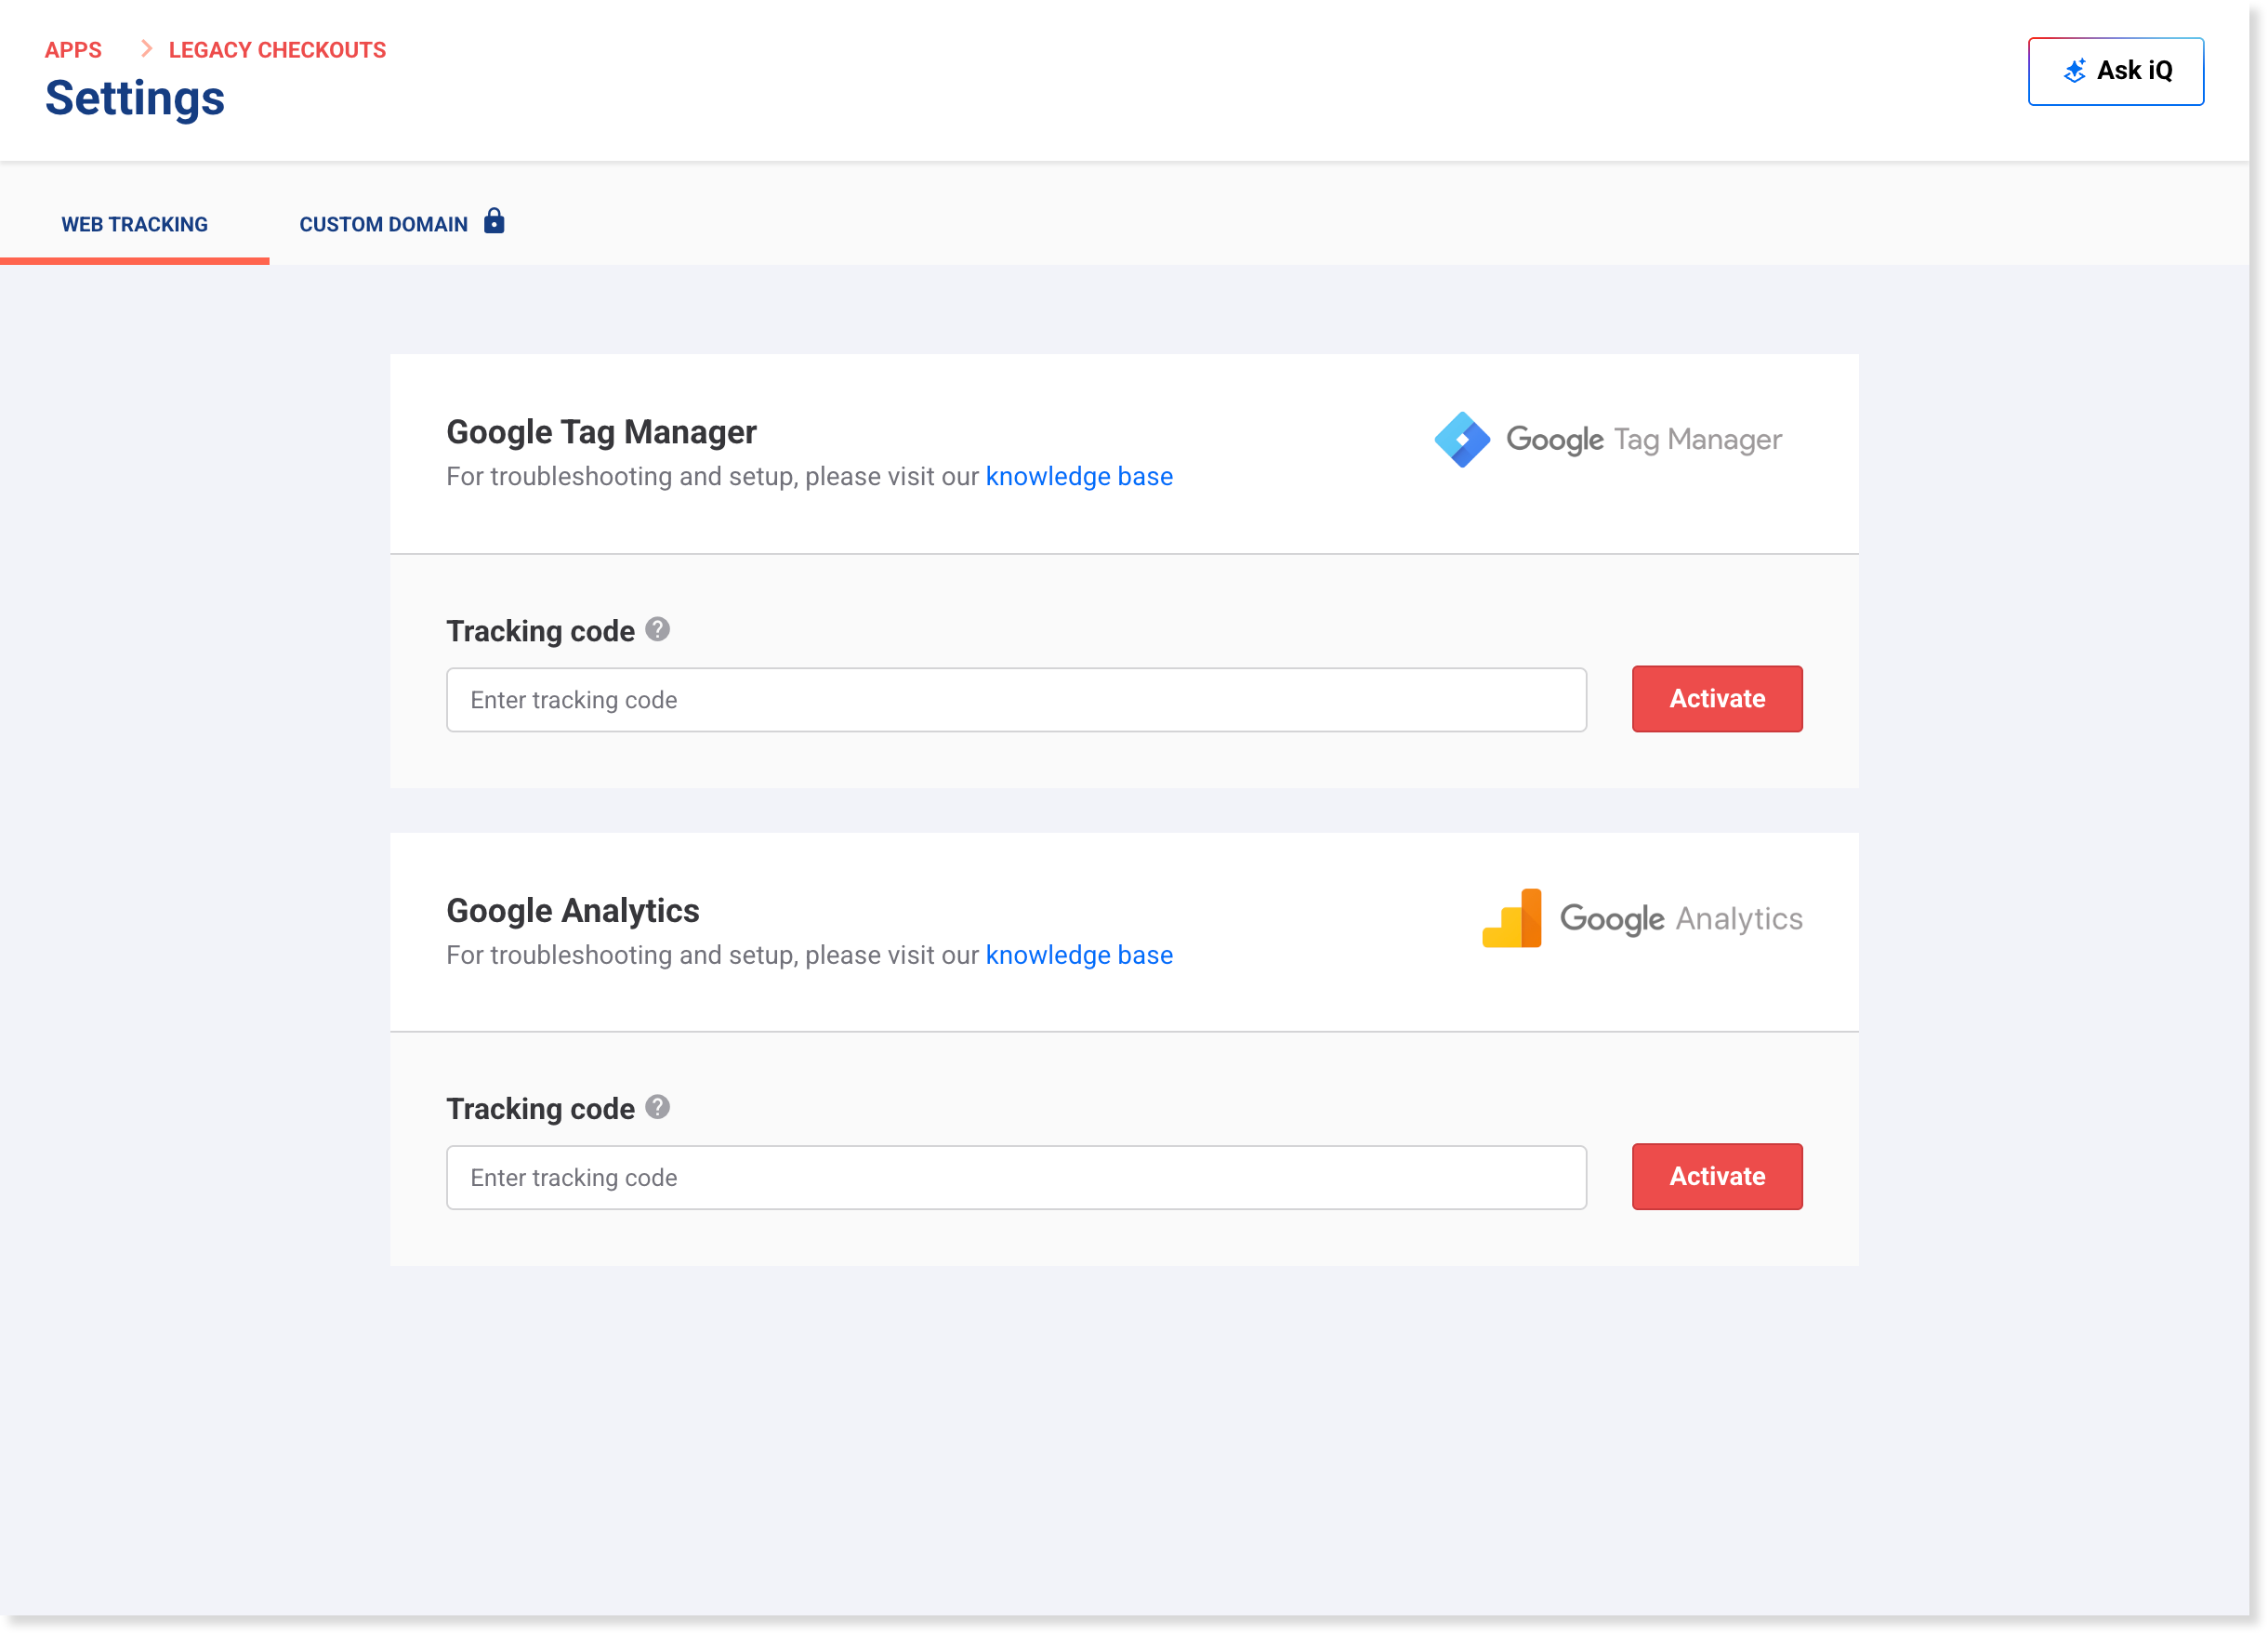
Task: Activate the Google Tag Manager tracking code
Action: (x=1716, y=699)
